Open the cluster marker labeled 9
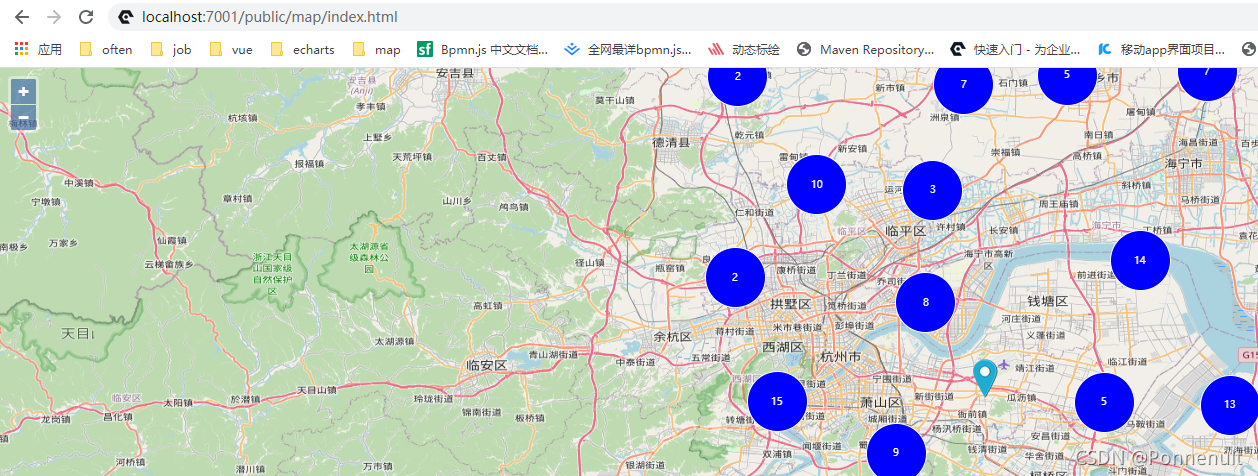Viewport: 1258px width, 476px height. [x=895, y=452]
